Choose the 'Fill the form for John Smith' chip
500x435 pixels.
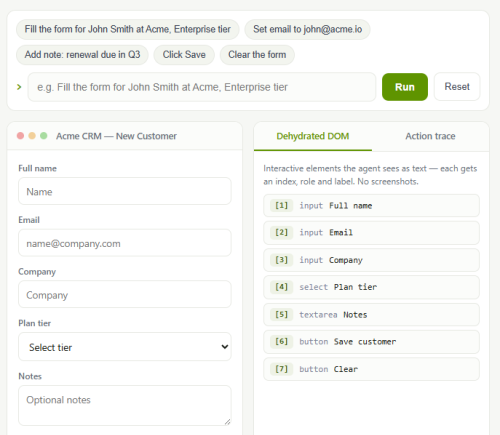pyautogui.click(x=128, y=29)
